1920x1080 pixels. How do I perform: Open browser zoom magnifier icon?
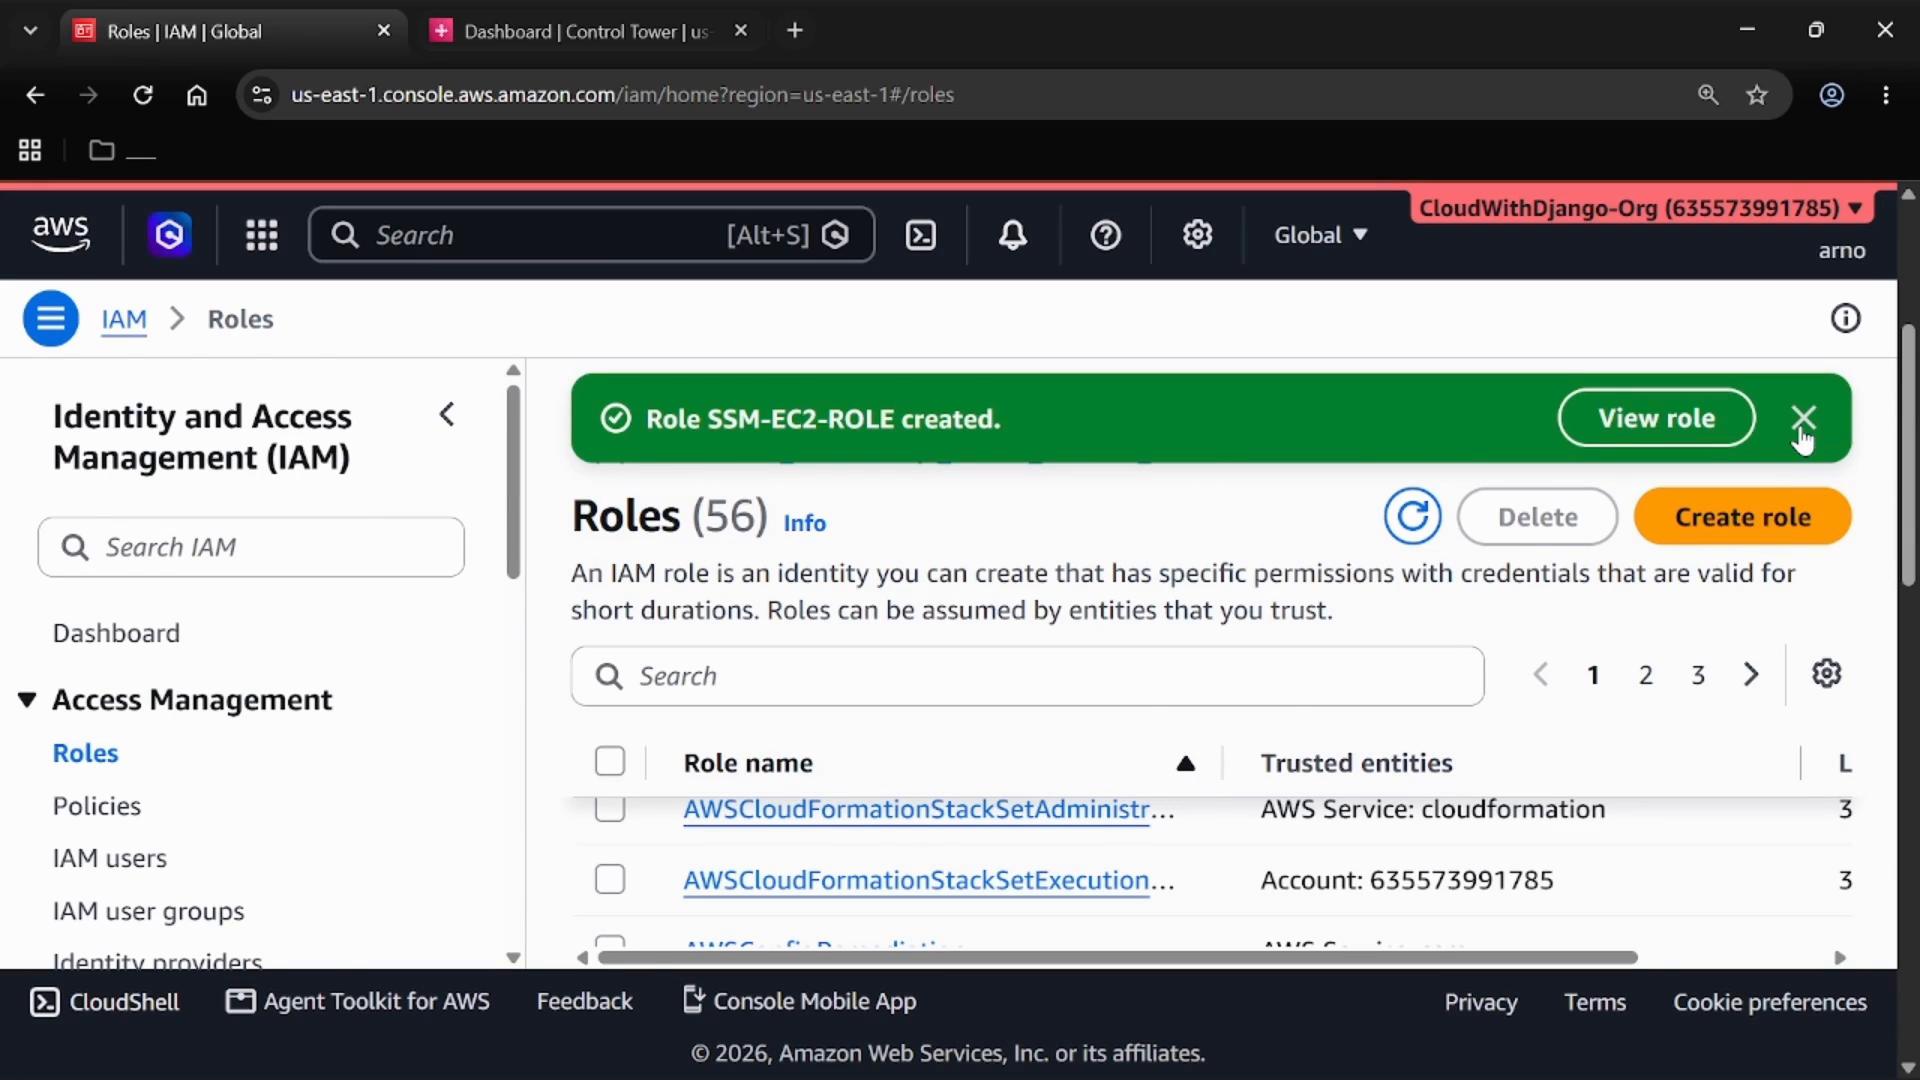(x=1708, y=95)
